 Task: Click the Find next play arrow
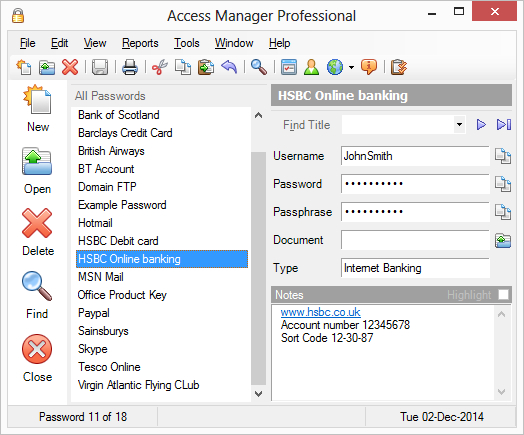(x=481, y=125)
